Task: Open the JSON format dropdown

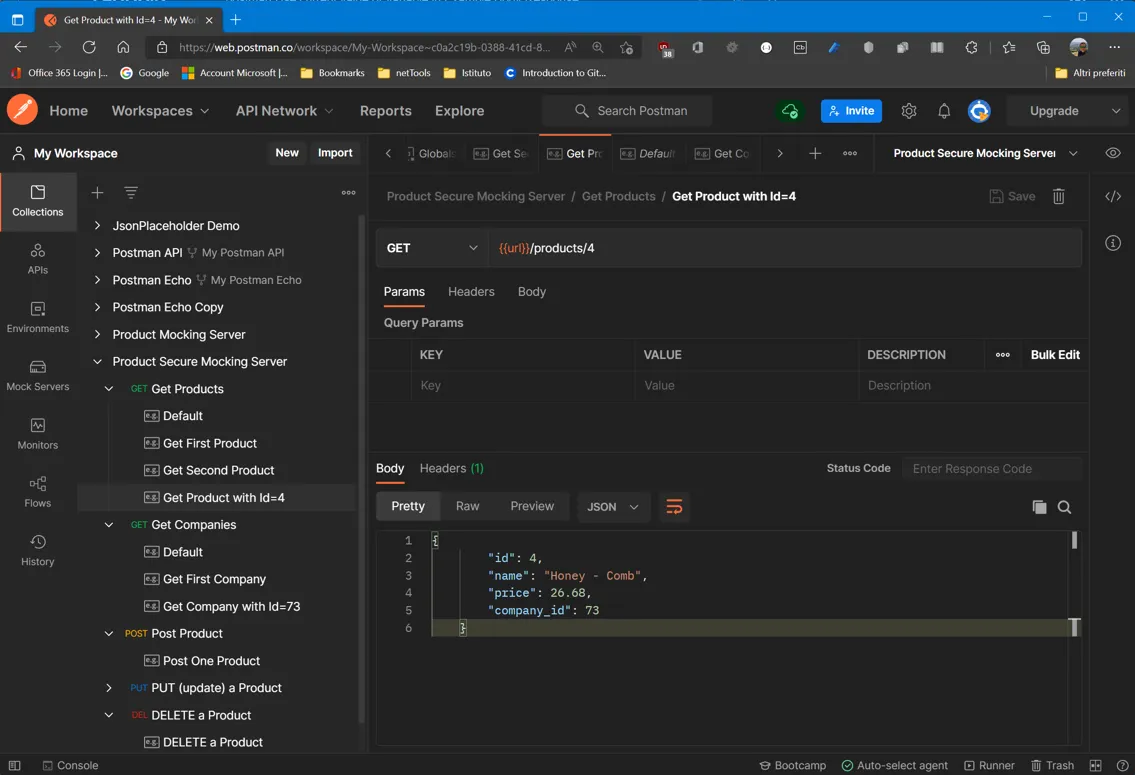Action: 612,507
